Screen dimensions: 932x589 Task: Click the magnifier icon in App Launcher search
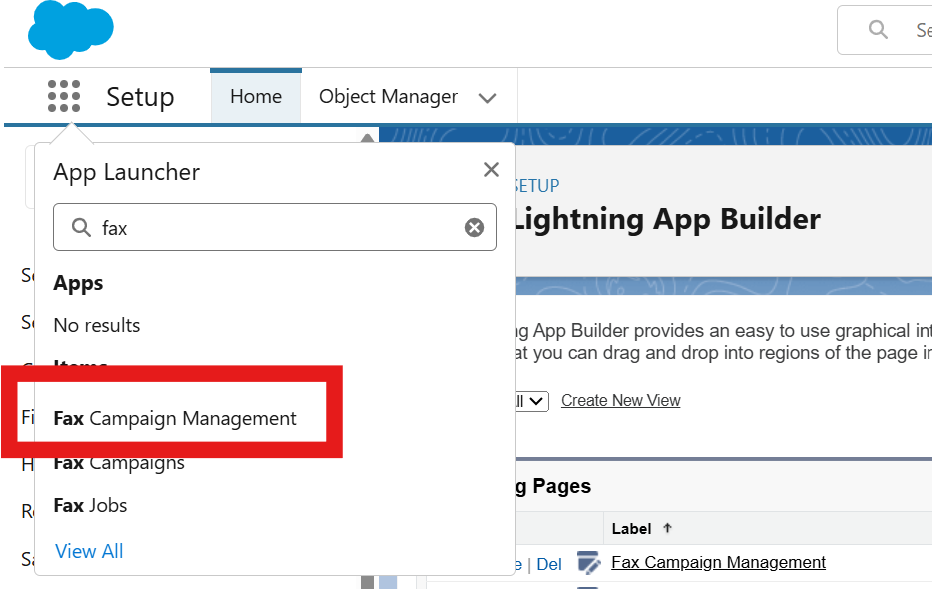pyautogui.click(x=81, y=228)
